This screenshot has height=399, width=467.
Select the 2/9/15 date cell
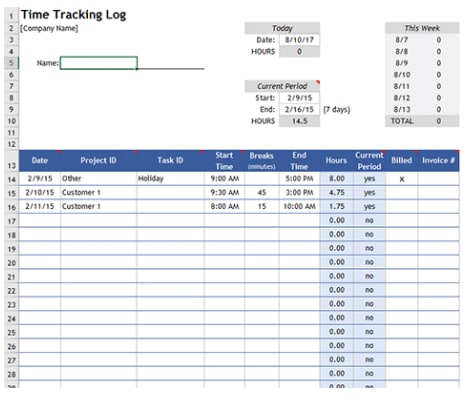tap(40, 179)
